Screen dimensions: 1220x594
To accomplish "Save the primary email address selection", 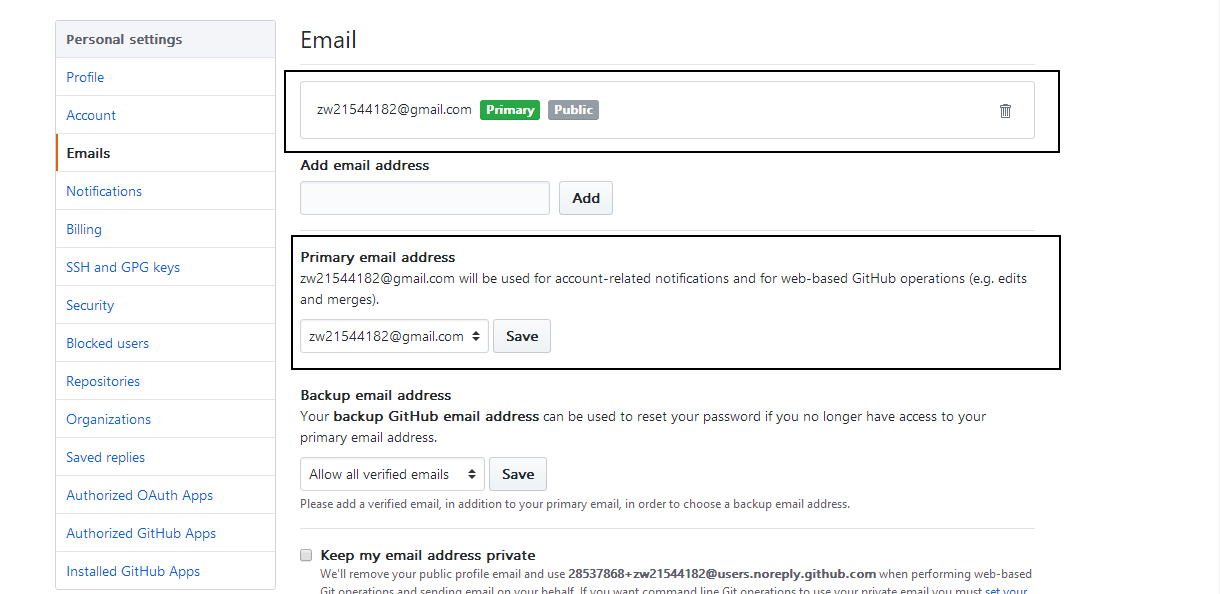I will [522, 337].
